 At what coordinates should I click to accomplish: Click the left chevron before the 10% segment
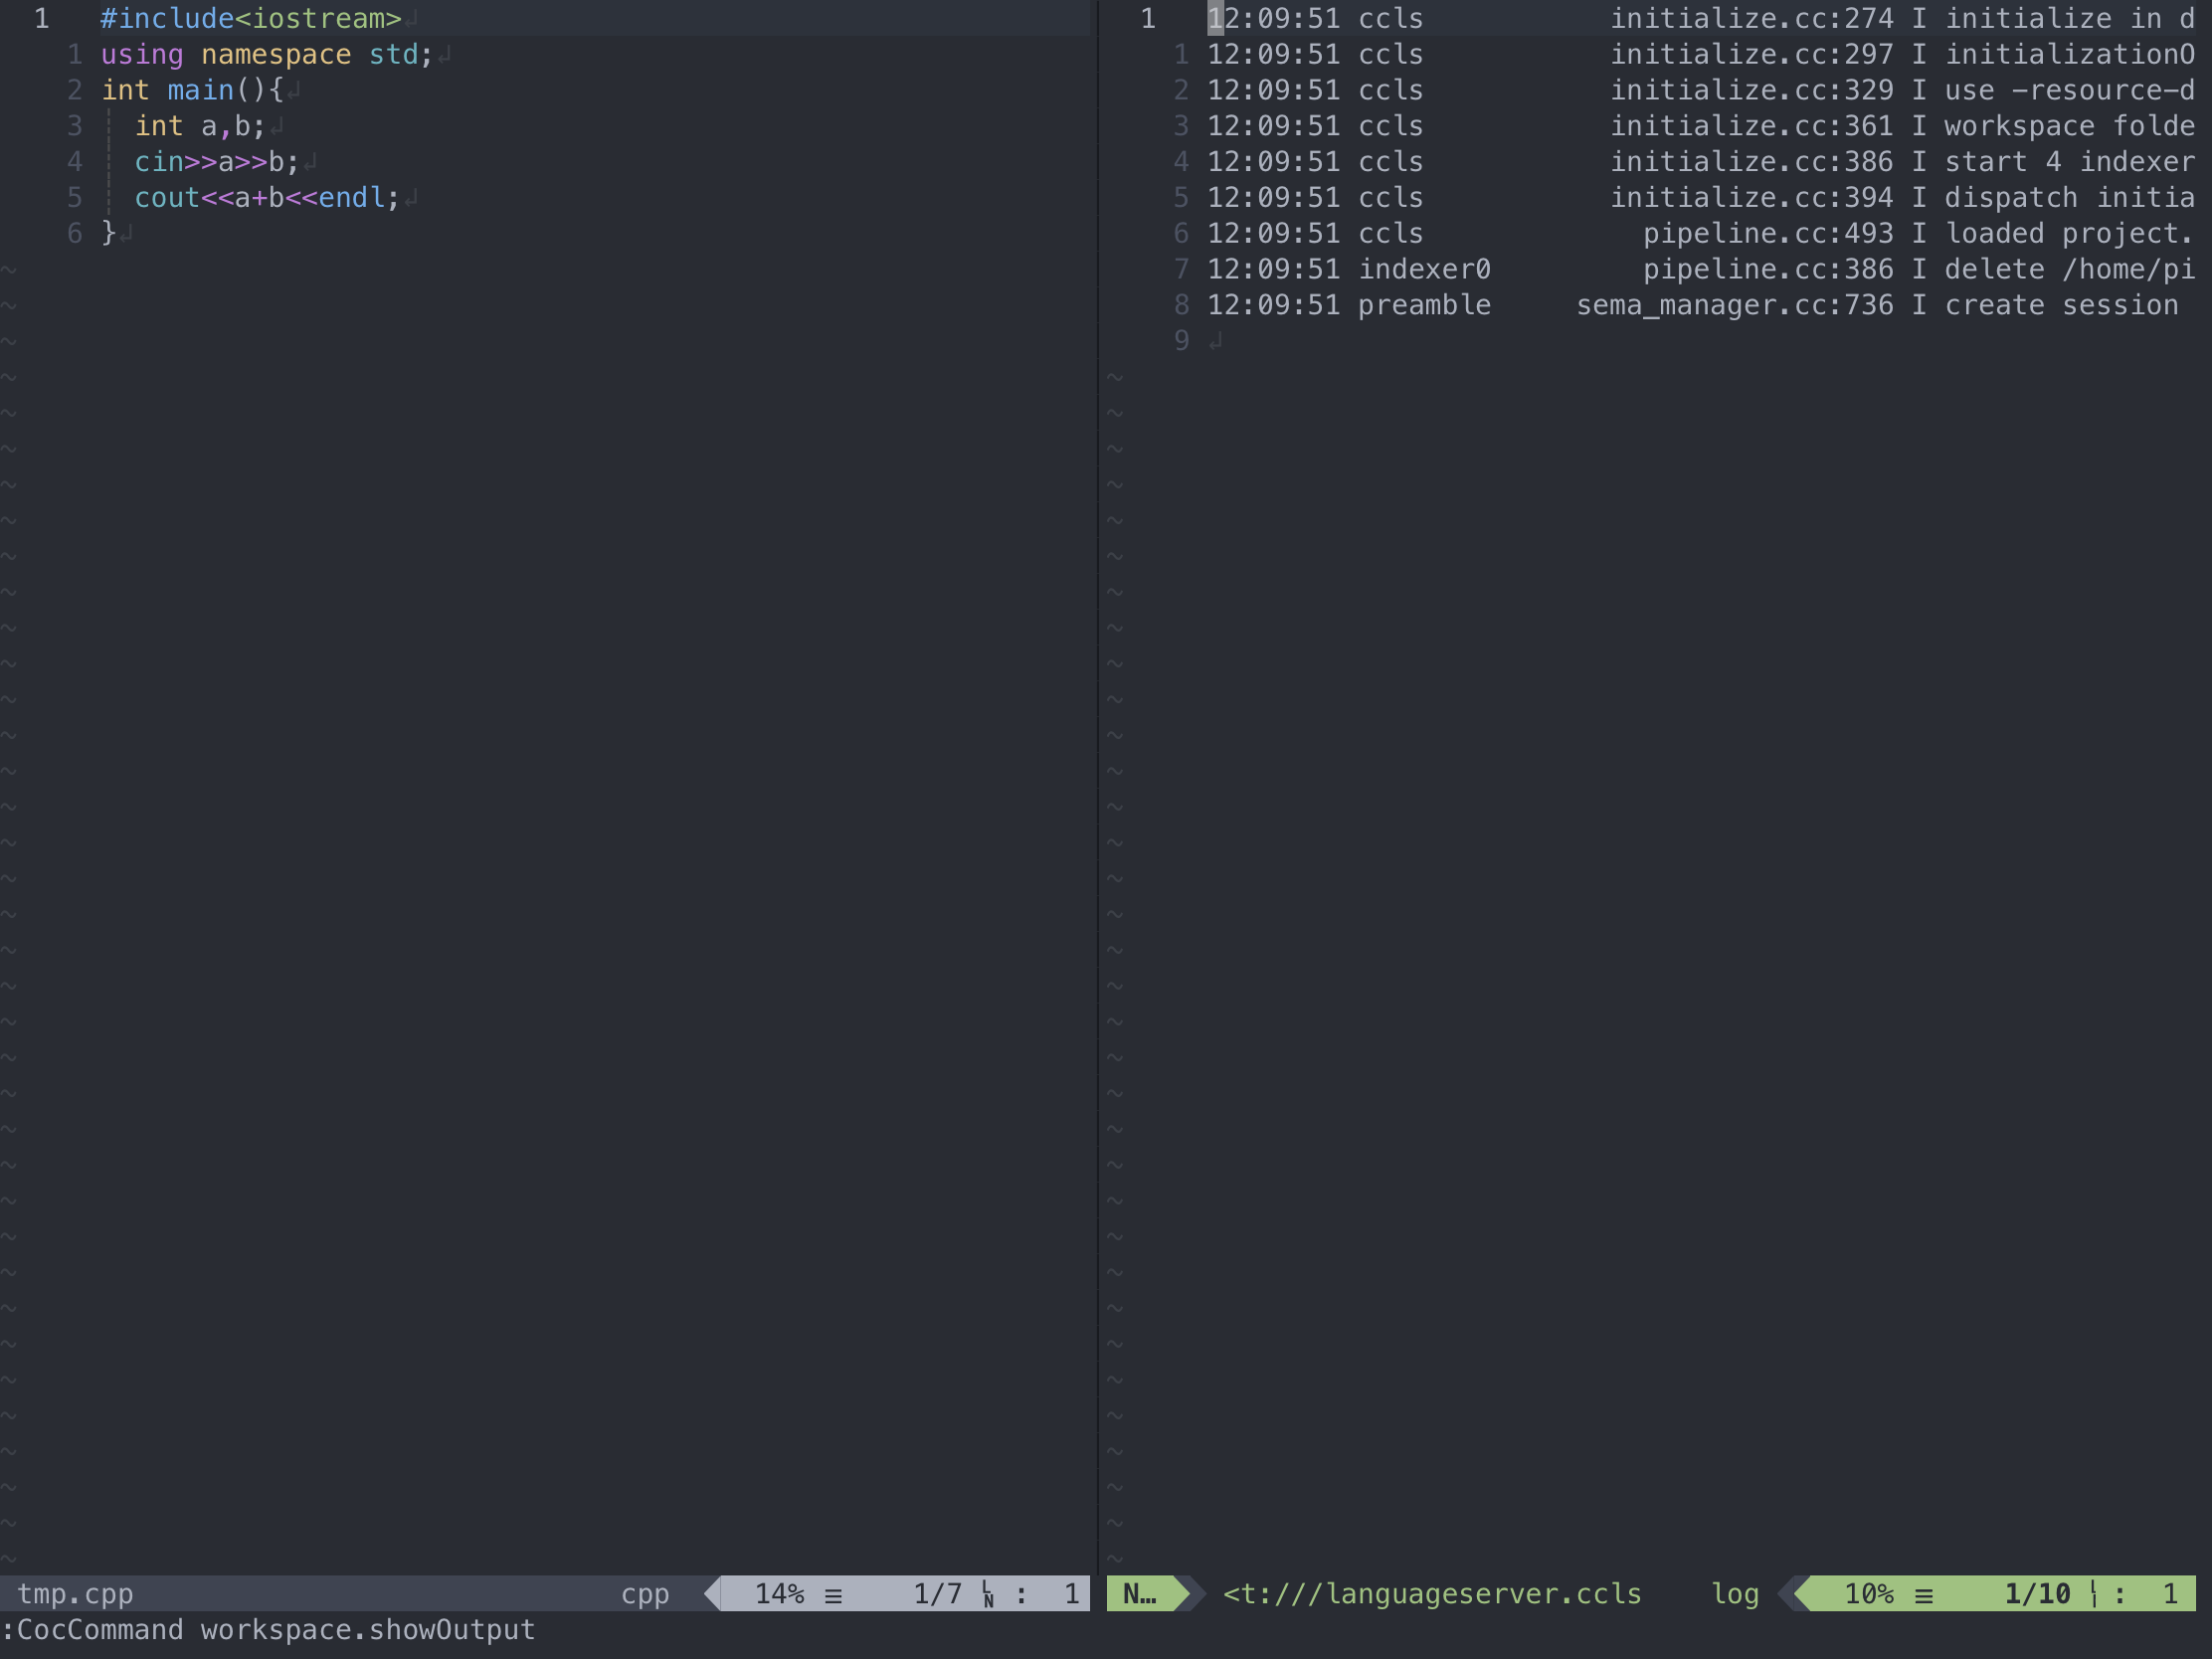click(1803, 1594)
